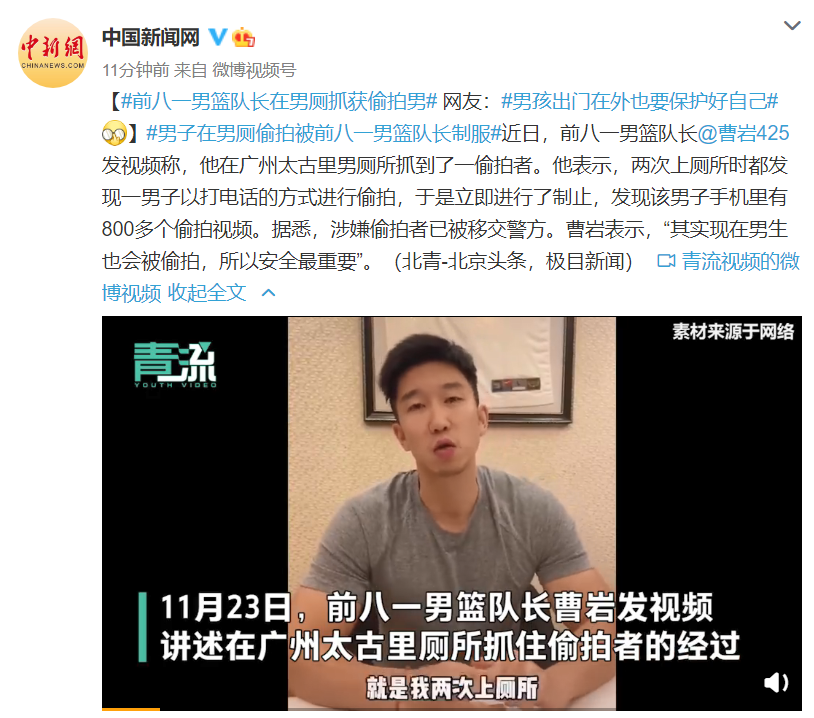814x718 pixels.
Task: Collapse the post with 收起全文
Action: [x=207, y=293]
